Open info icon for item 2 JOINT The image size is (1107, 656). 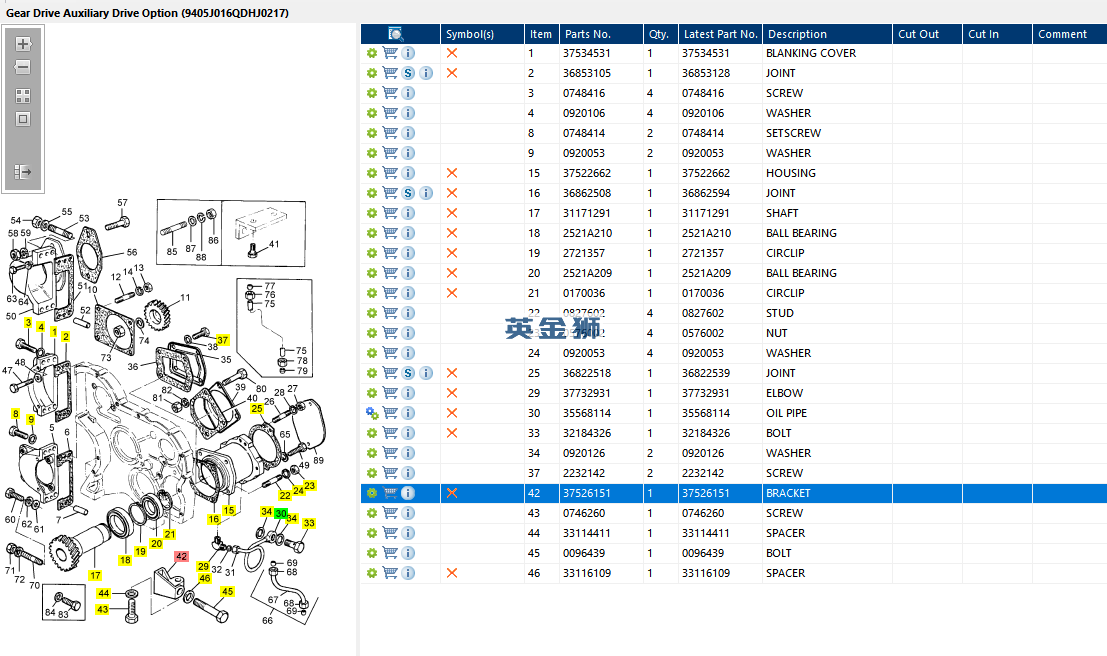point(426,73)
